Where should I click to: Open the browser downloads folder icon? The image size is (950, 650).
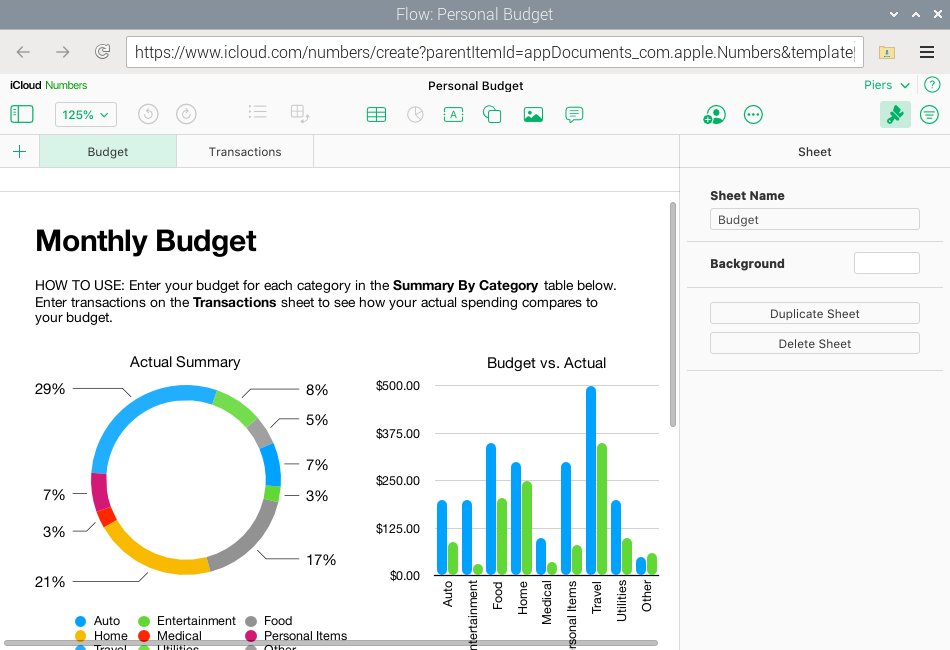[887, 52]
